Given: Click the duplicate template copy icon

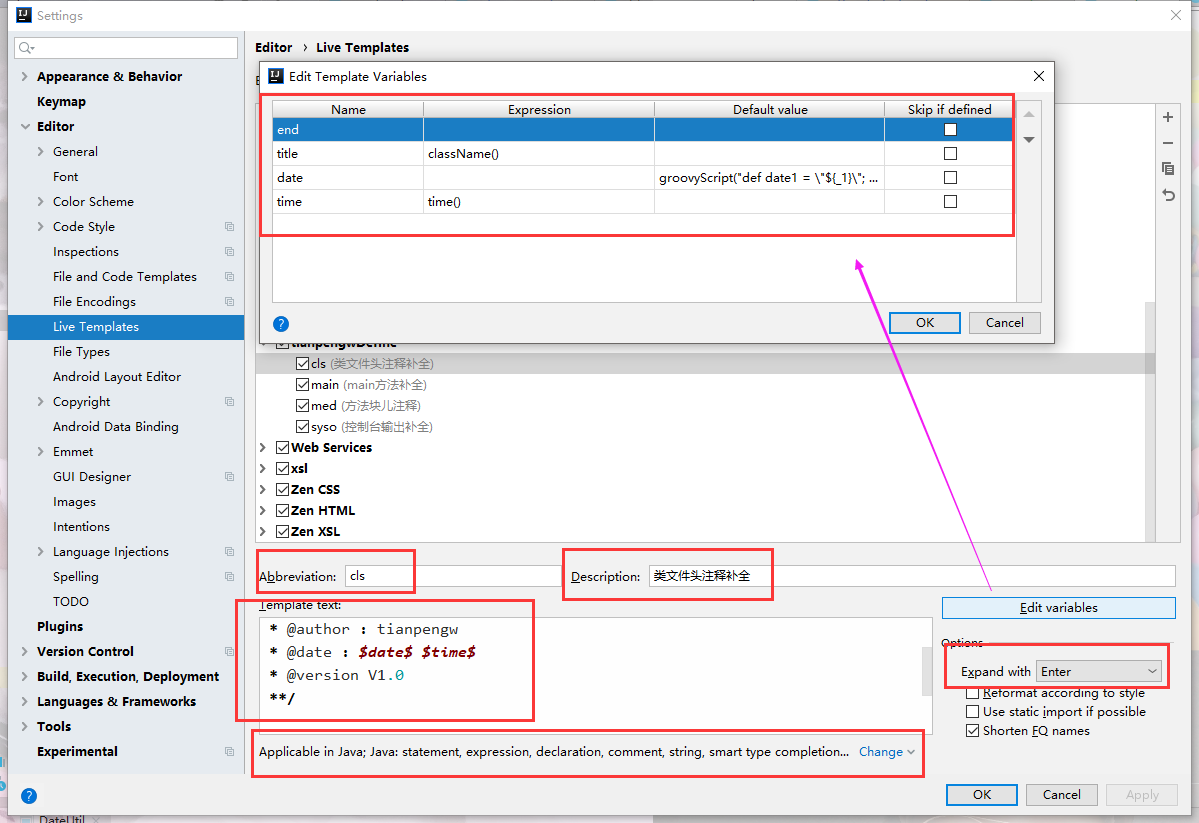Looking at the screenshot, I should coord(1168,168).
